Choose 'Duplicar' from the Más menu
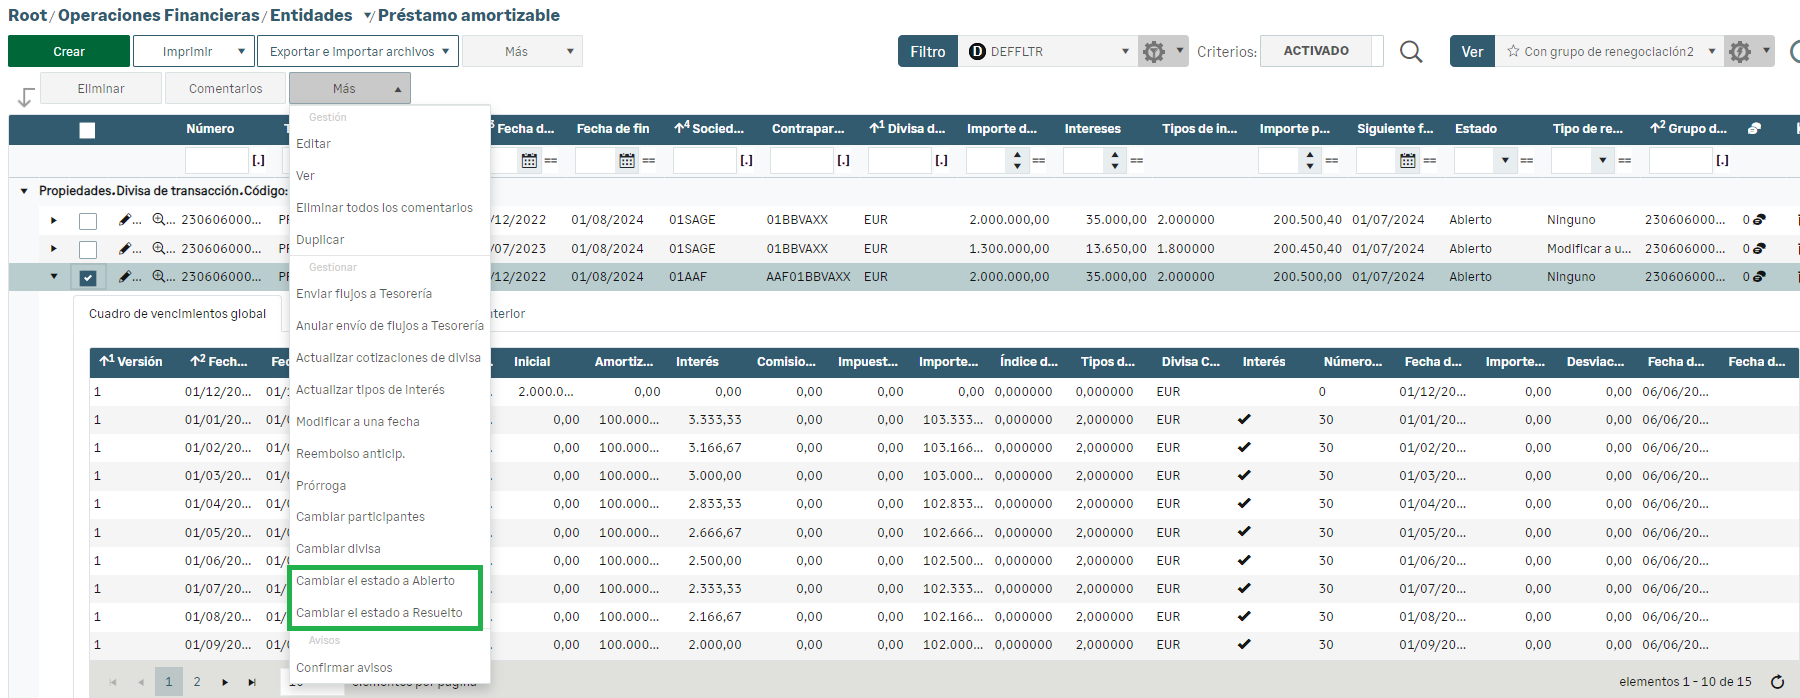1800x698 pixels. pos(320,240)
